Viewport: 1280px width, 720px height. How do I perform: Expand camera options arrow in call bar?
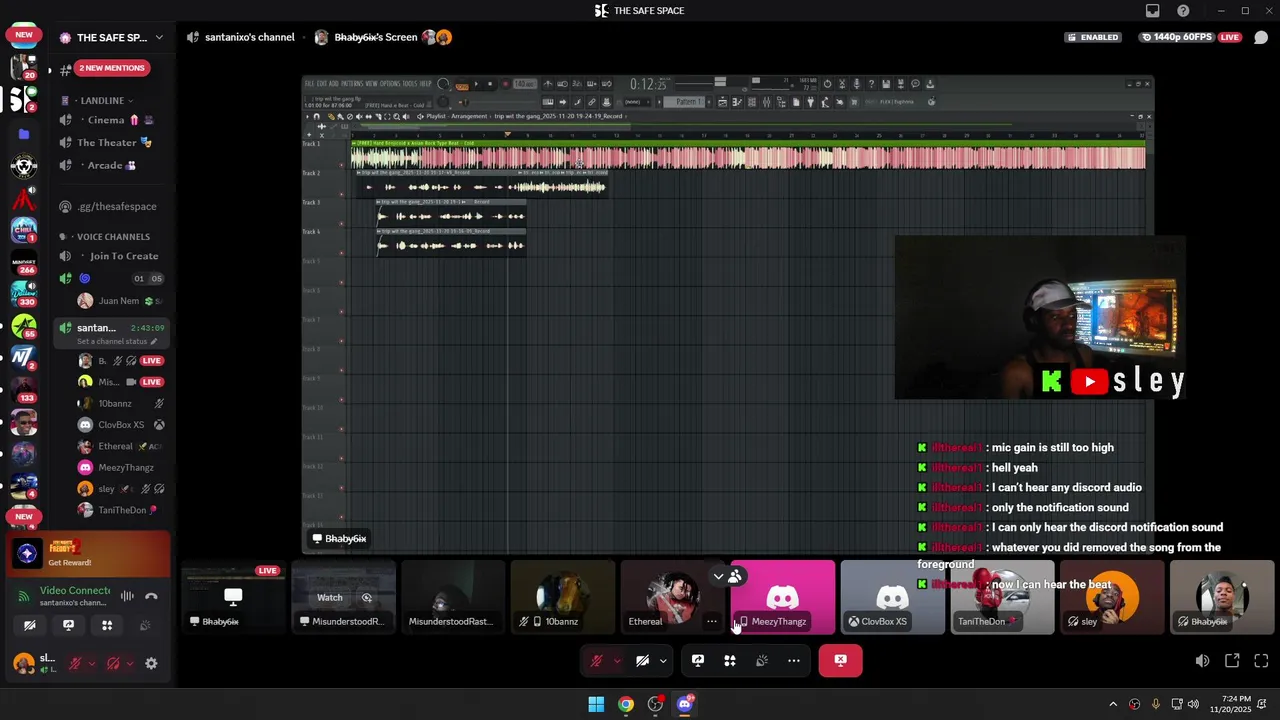[662, 661]
